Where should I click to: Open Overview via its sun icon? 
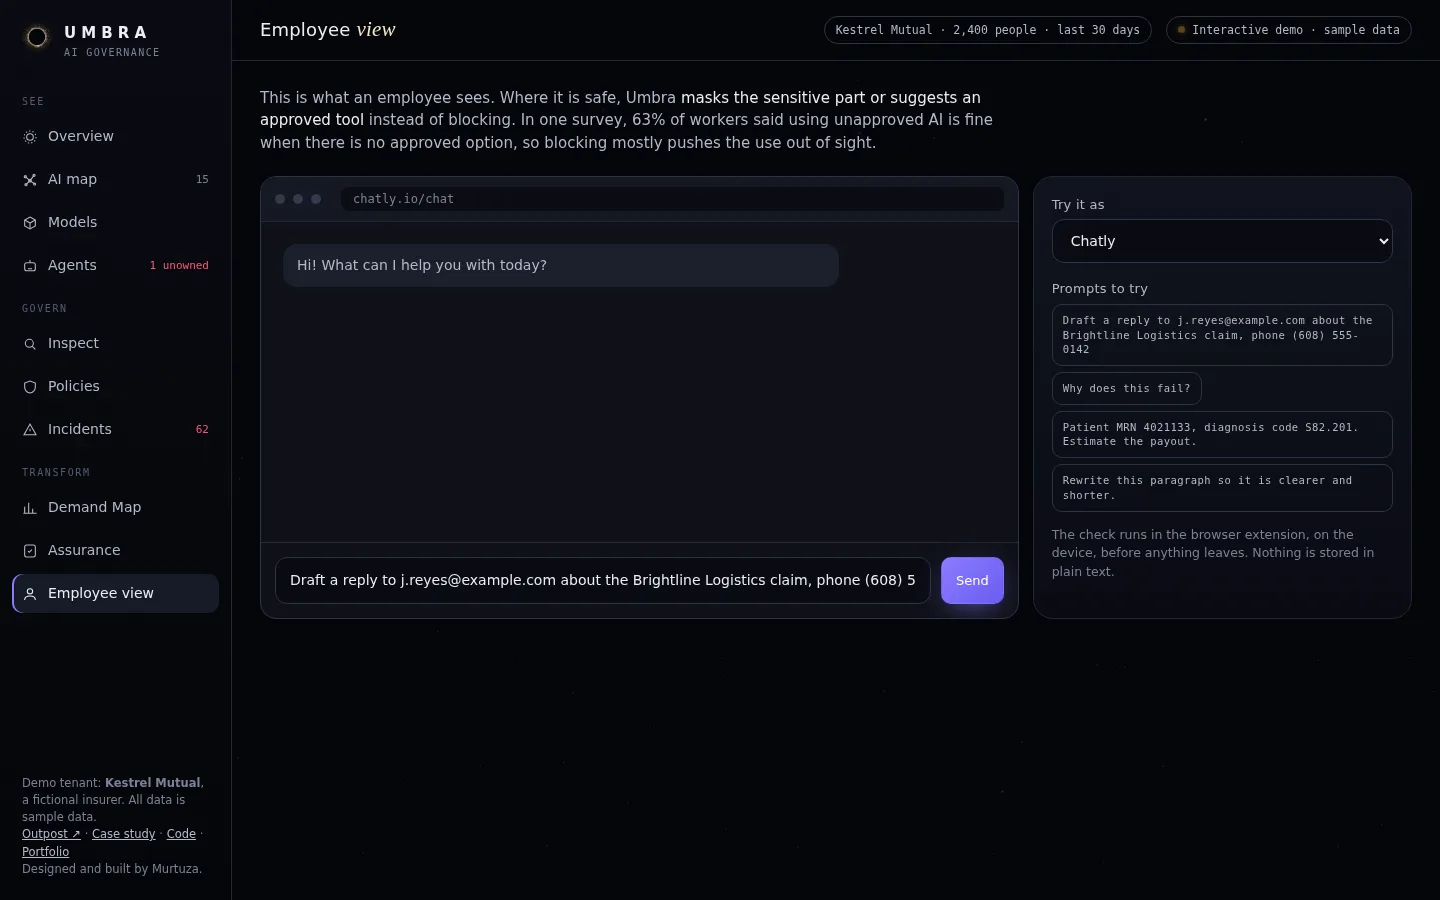click(x=30, y=137)
